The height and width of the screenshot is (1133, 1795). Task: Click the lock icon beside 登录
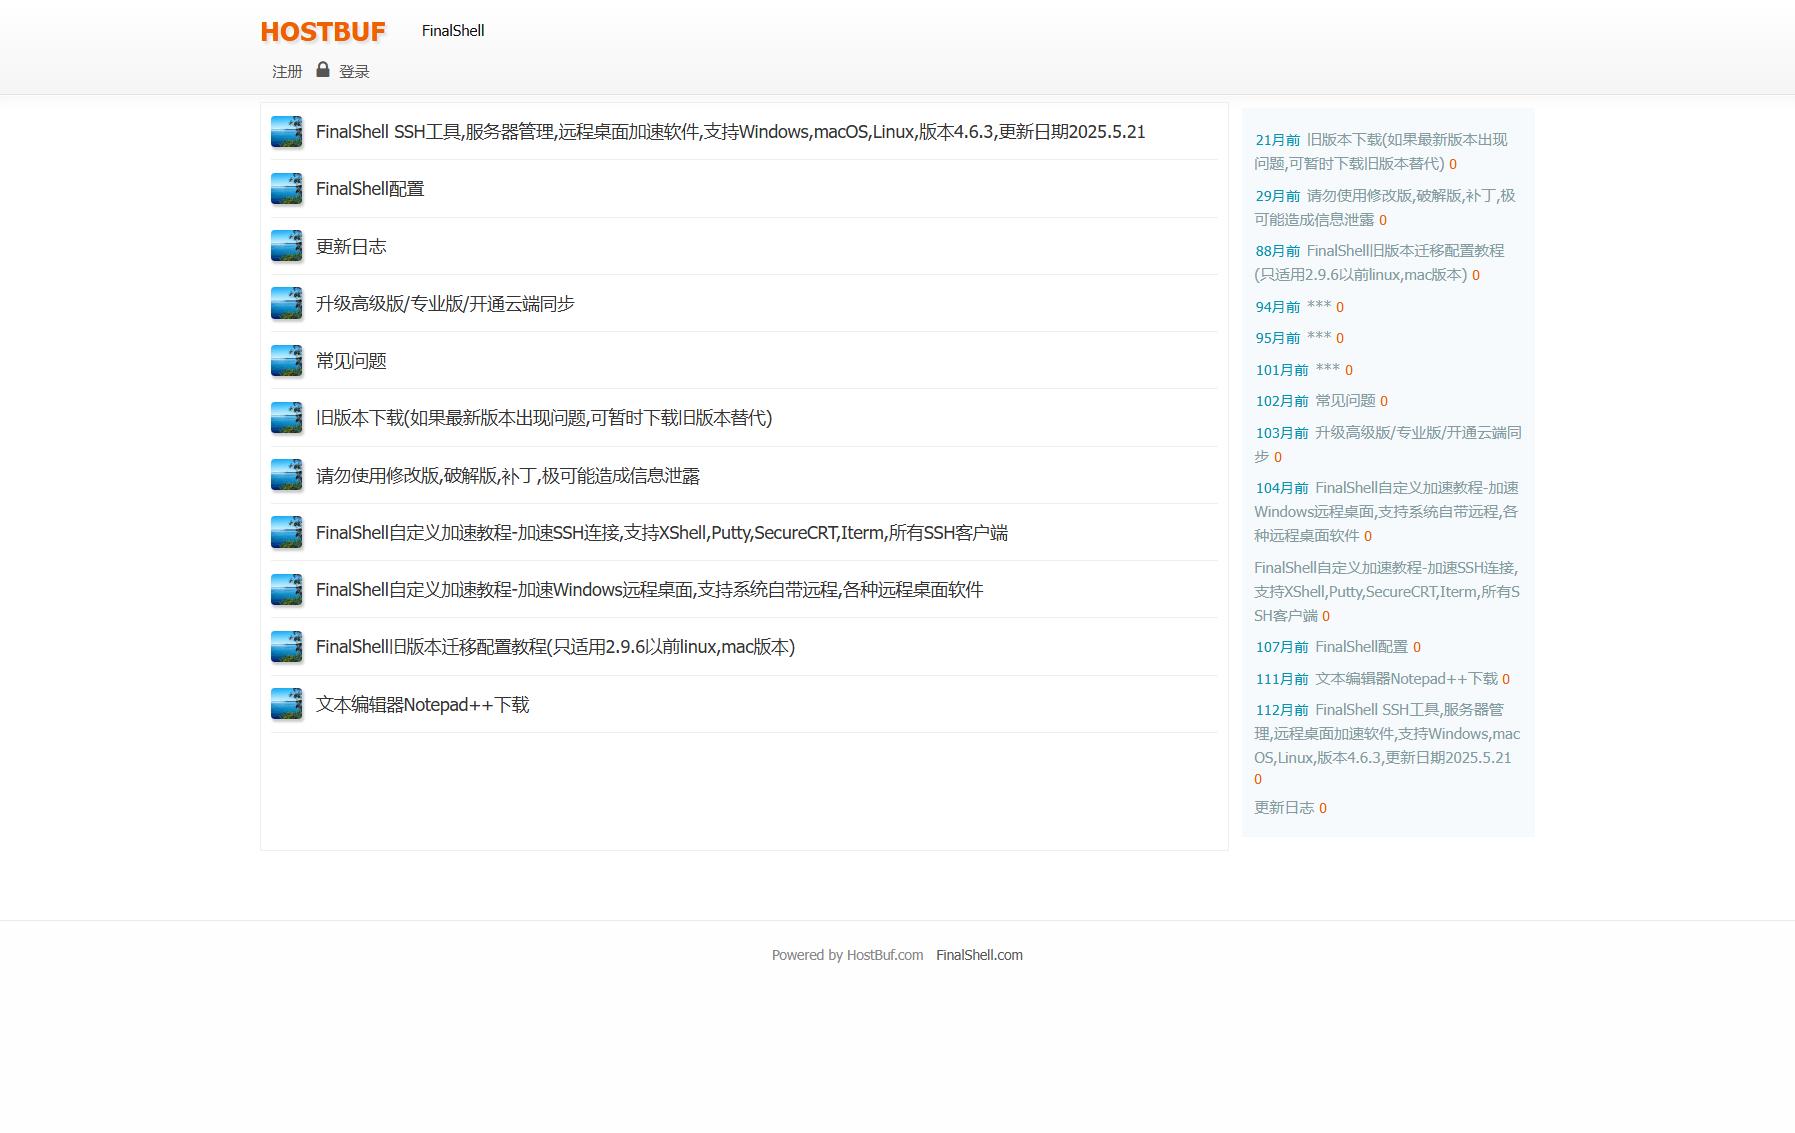(323, 69)
